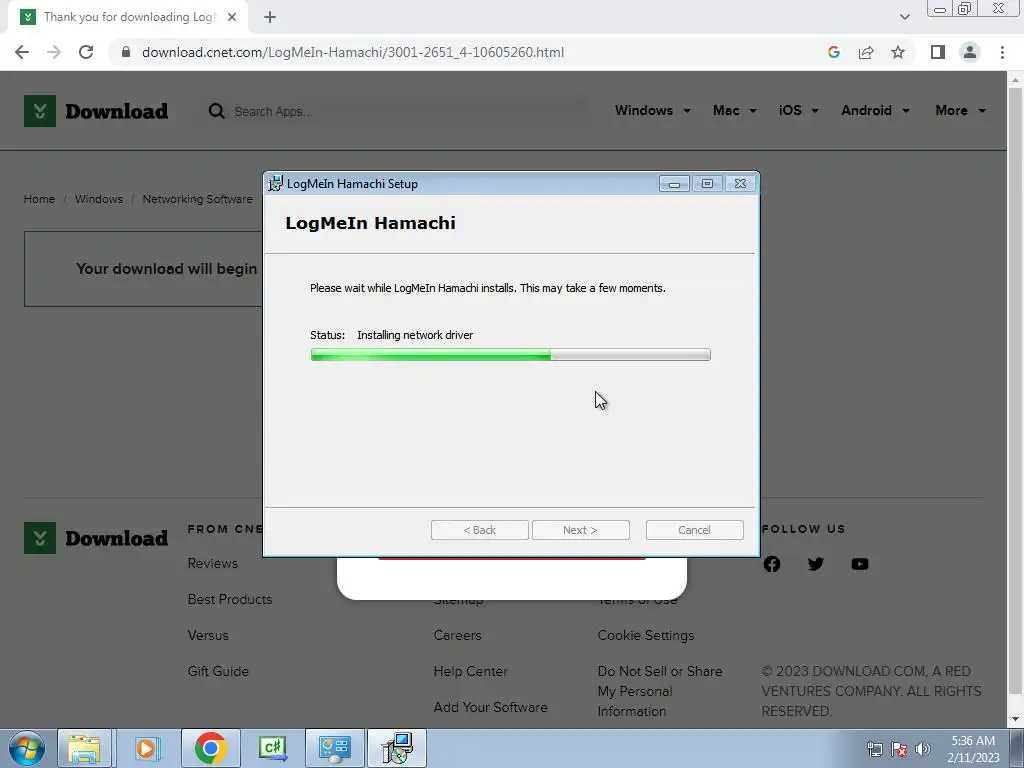
Task: Open volume speaker tray icon
Action: coord(922,749)
